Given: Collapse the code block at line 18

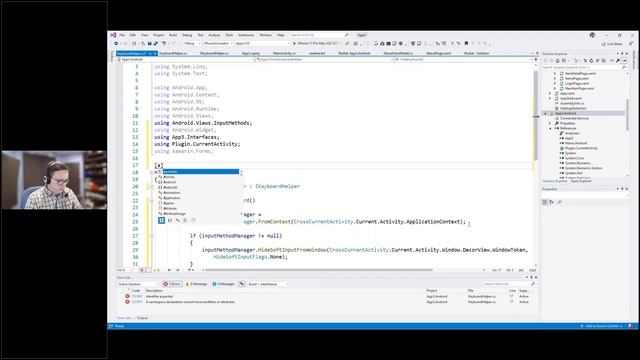Looking at the screenshot, I should [x=151, y=172].
